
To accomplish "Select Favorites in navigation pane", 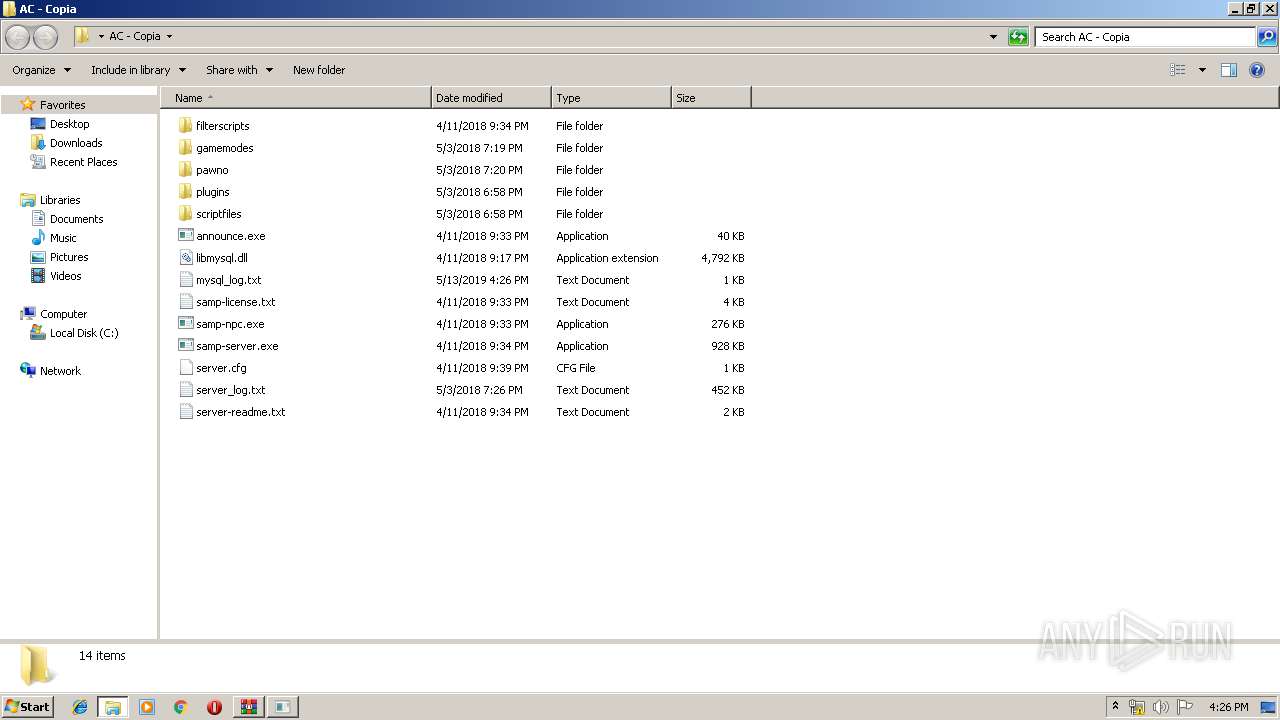I will pos(62,105).
